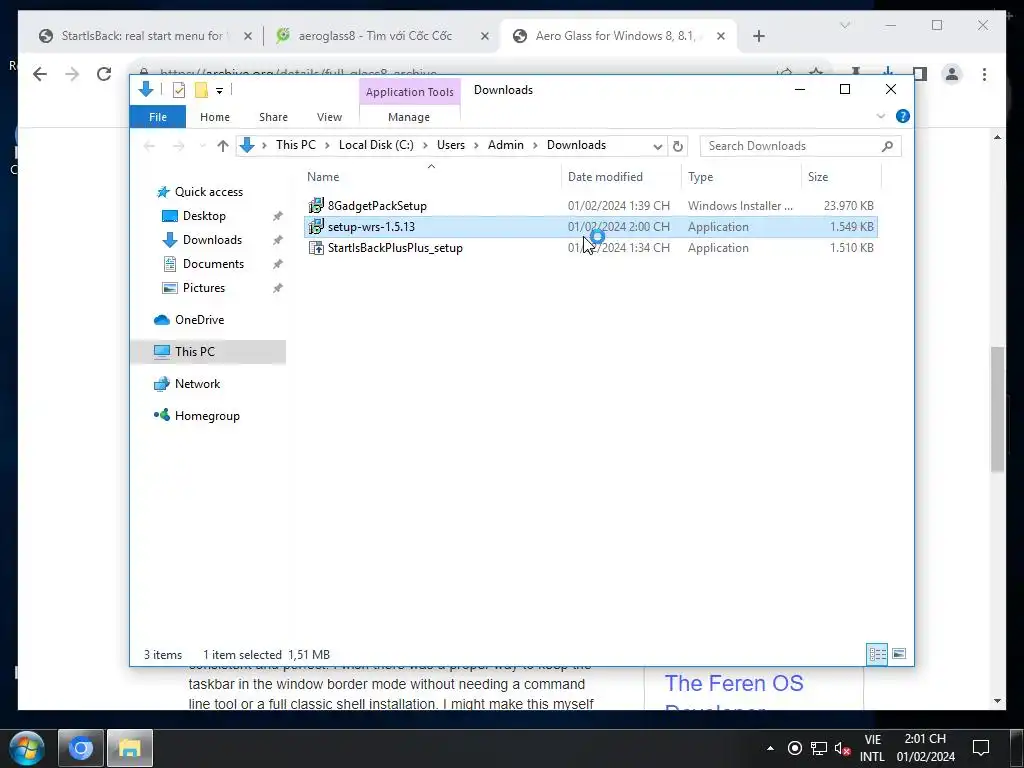Open the File ribbon tab
1024x768 pixels.
pos(157,117)
